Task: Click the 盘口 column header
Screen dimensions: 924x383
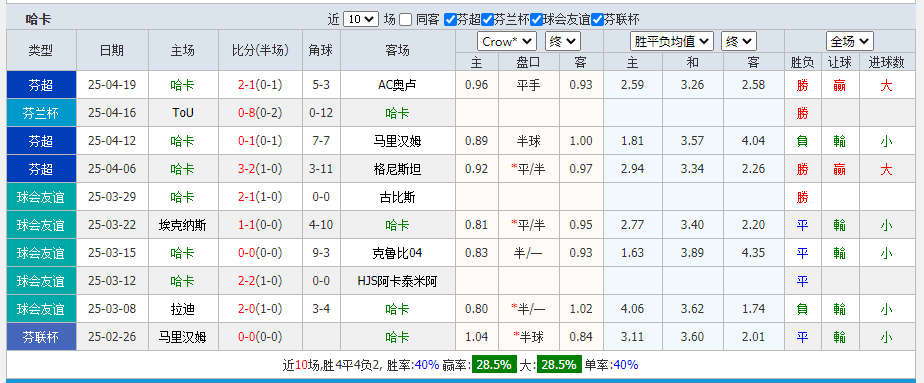Action: point(529,62)
